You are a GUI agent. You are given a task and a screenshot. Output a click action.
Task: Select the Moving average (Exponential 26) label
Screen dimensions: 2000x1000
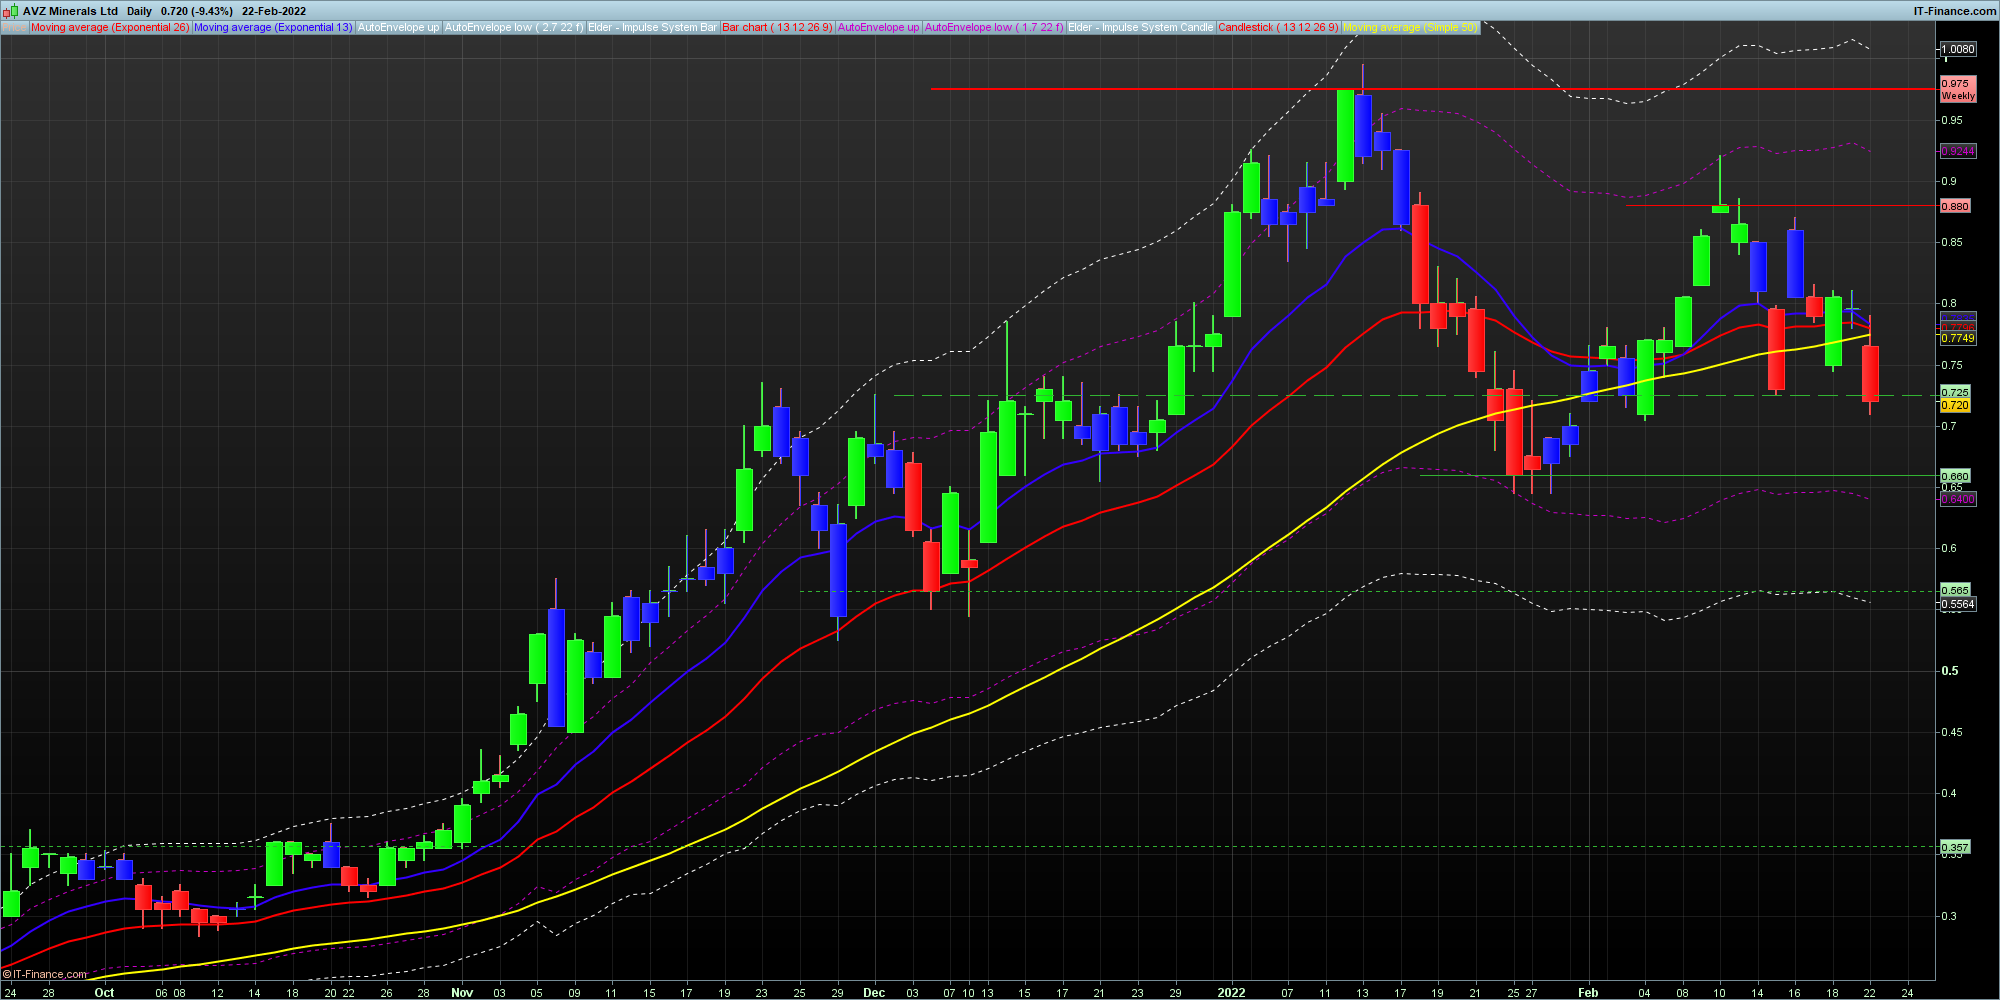(110, 27)
